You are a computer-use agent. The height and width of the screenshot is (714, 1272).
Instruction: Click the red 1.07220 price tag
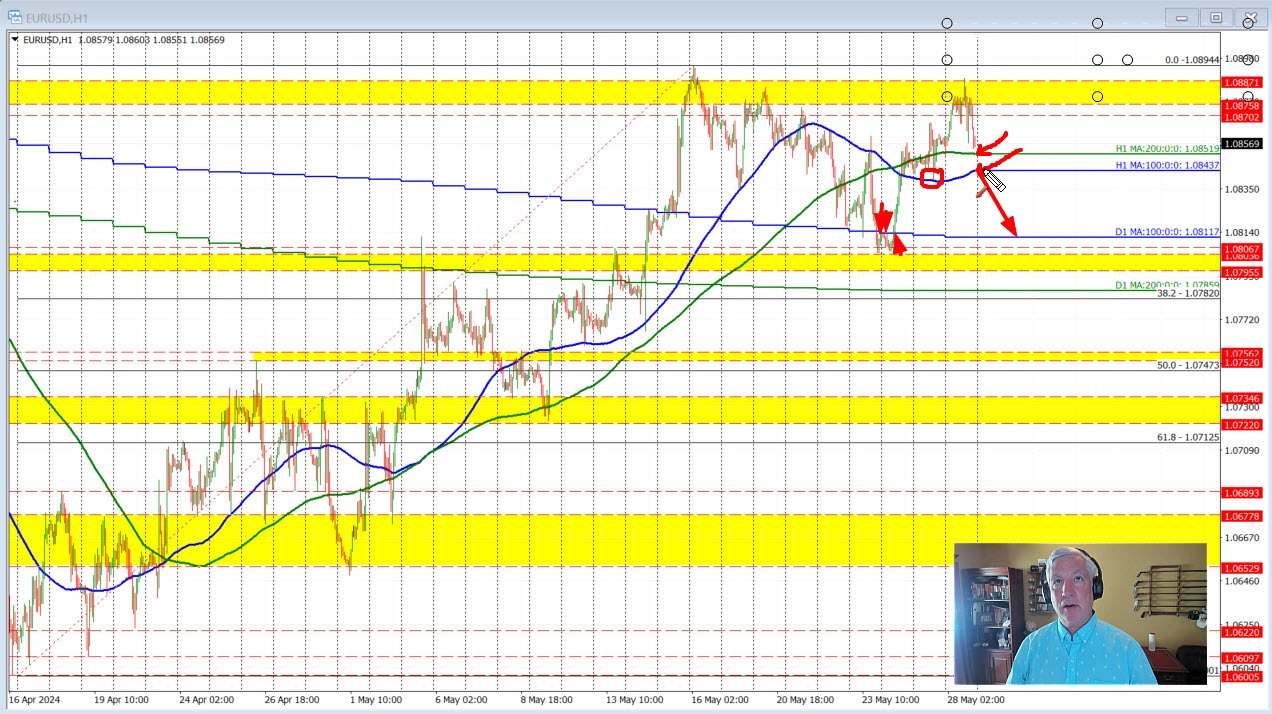(1242, 425)
